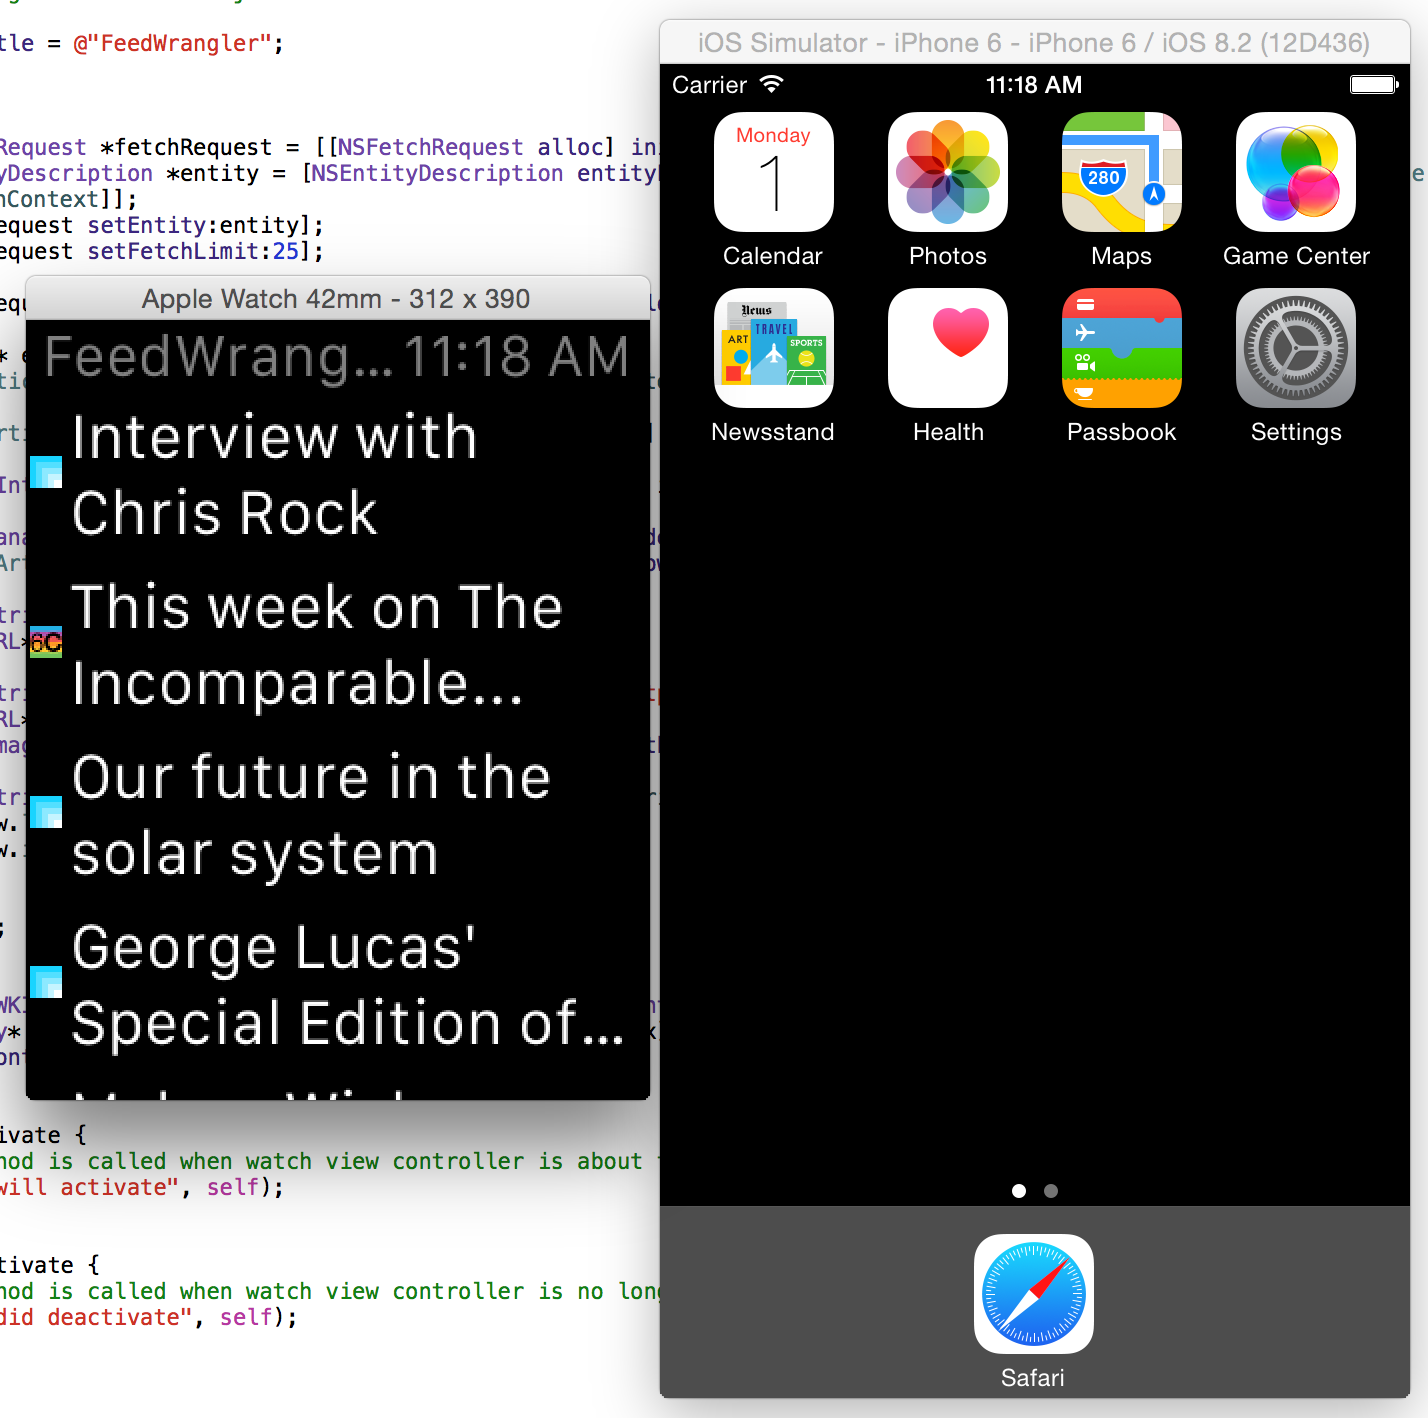The image size is (1428, 1418).
Task: Click the Game Center label text
Action: pos(1296,256)
